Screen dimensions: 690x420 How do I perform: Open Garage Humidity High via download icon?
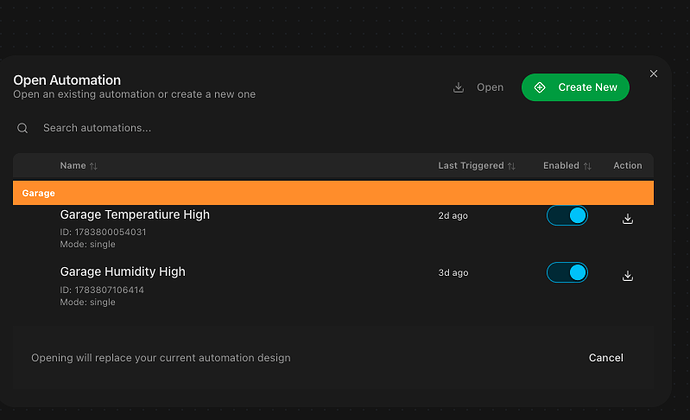point(628,276)
